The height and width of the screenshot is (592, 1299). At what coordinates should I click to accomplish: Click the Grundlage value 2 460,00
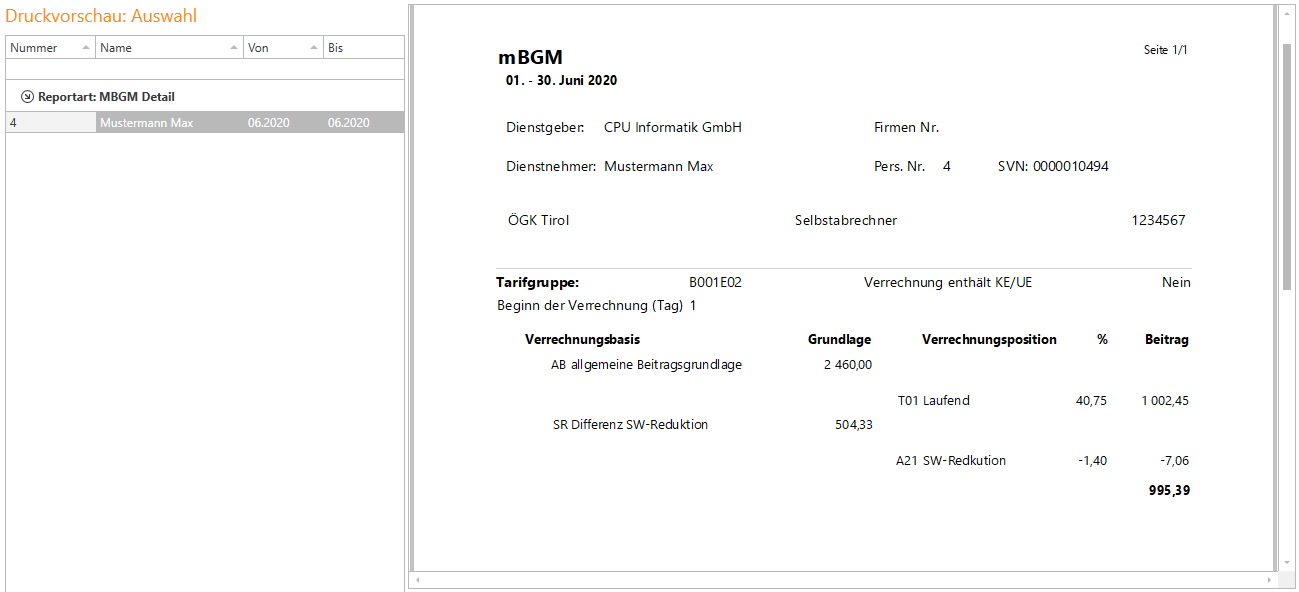tap(848, 365)
